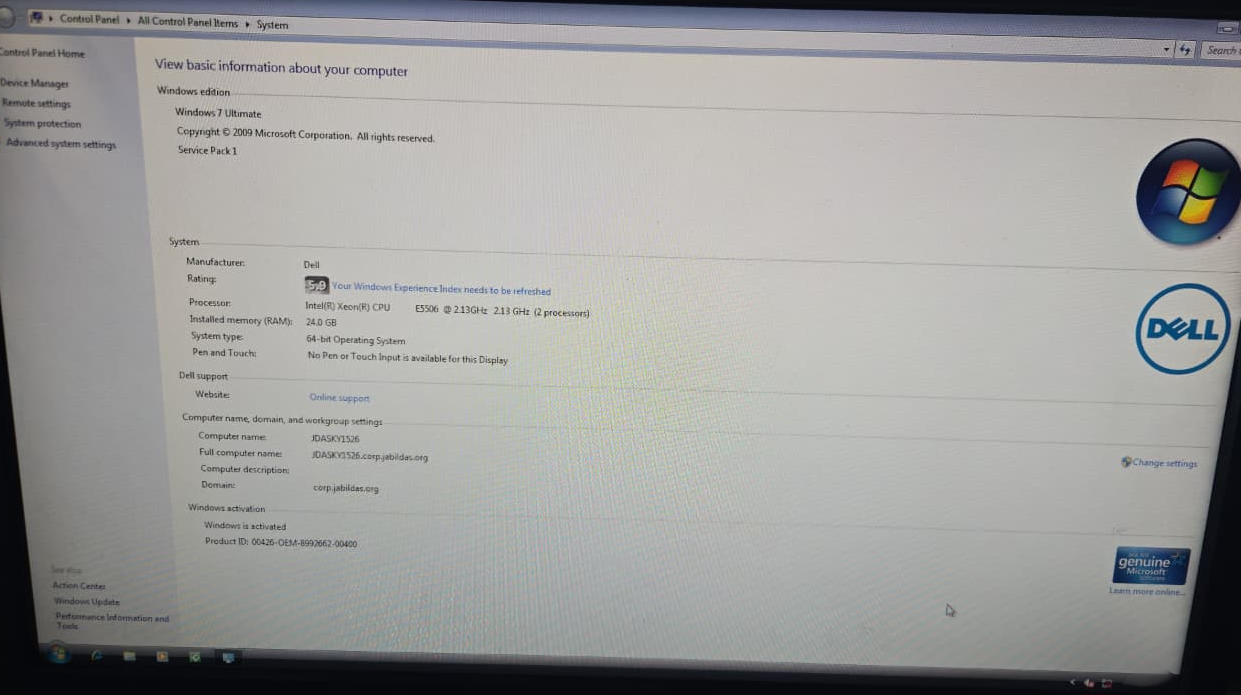The image size is (1241, 695).
Task: Click the Domain value corp.jabildas.org
Action: (x=346, y=489)
